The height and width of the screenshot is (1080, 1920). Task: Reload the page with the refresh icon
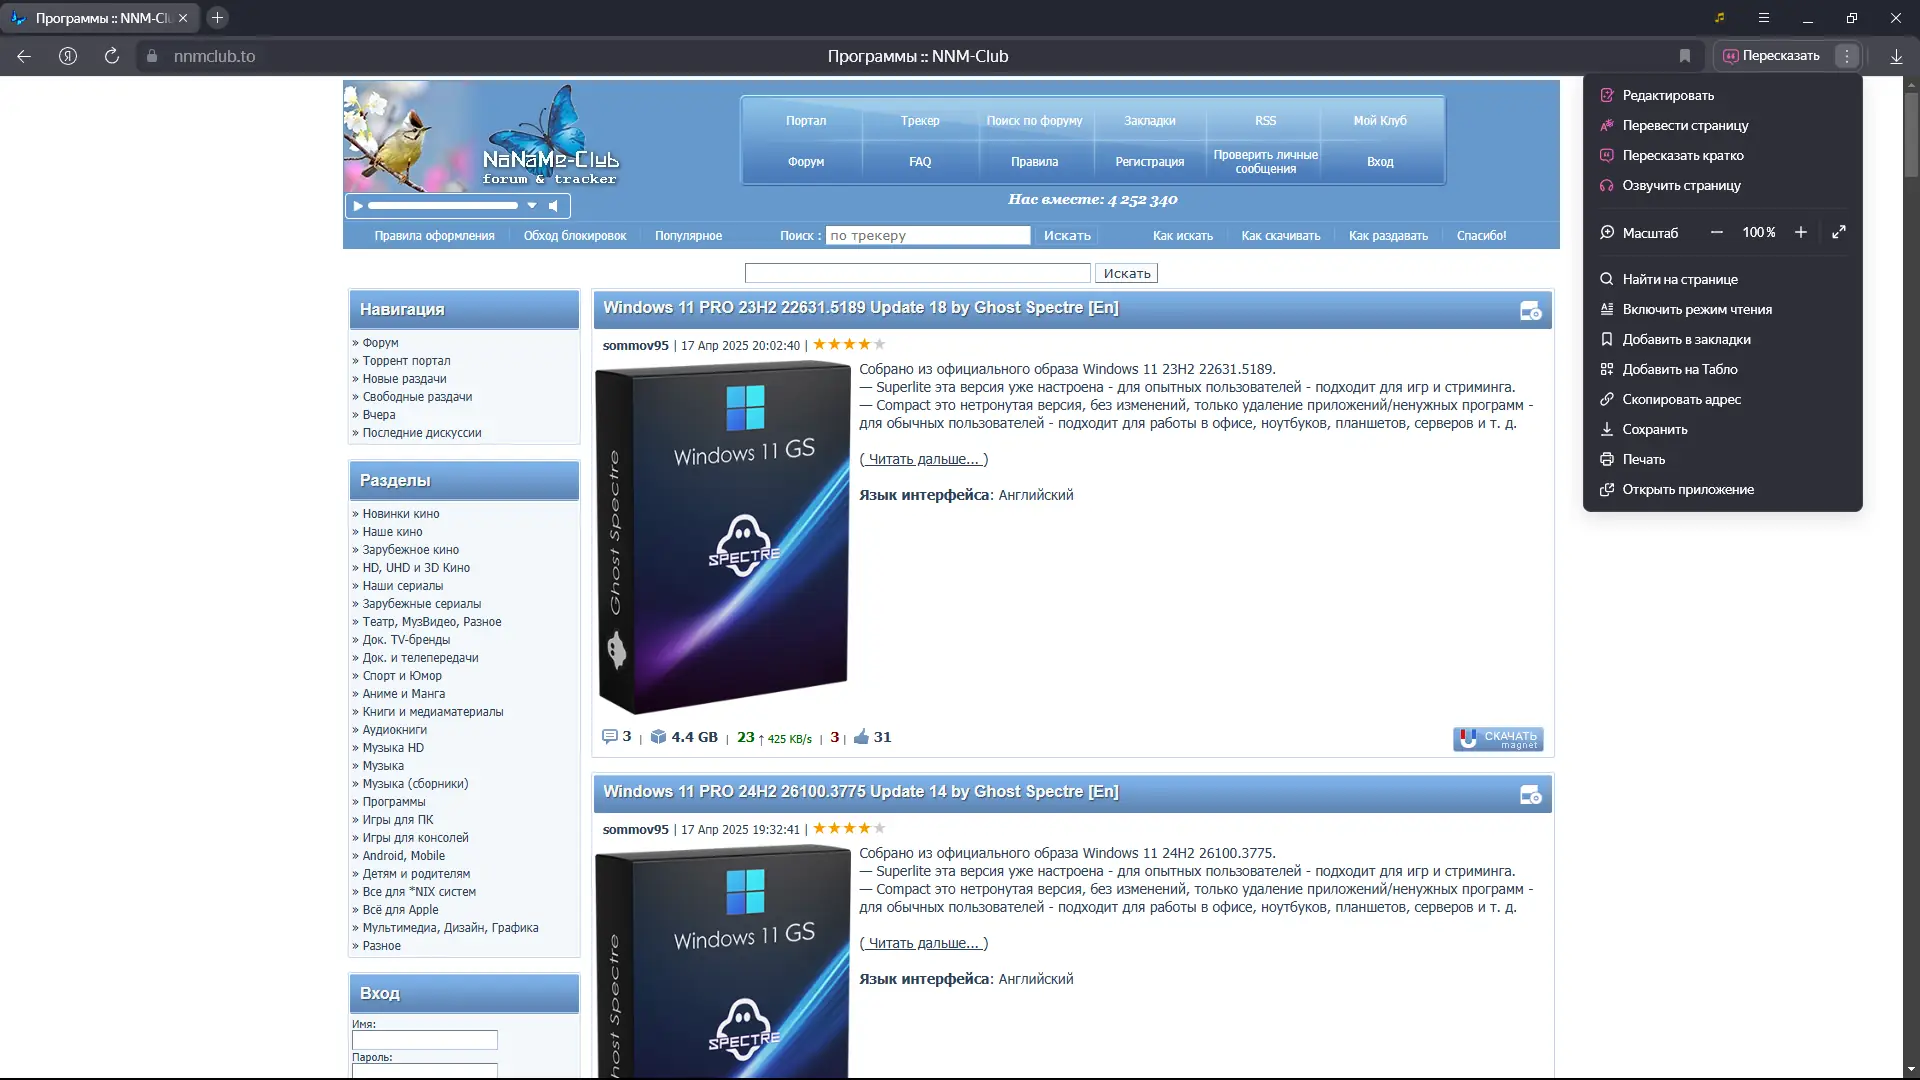pos(112,56)
